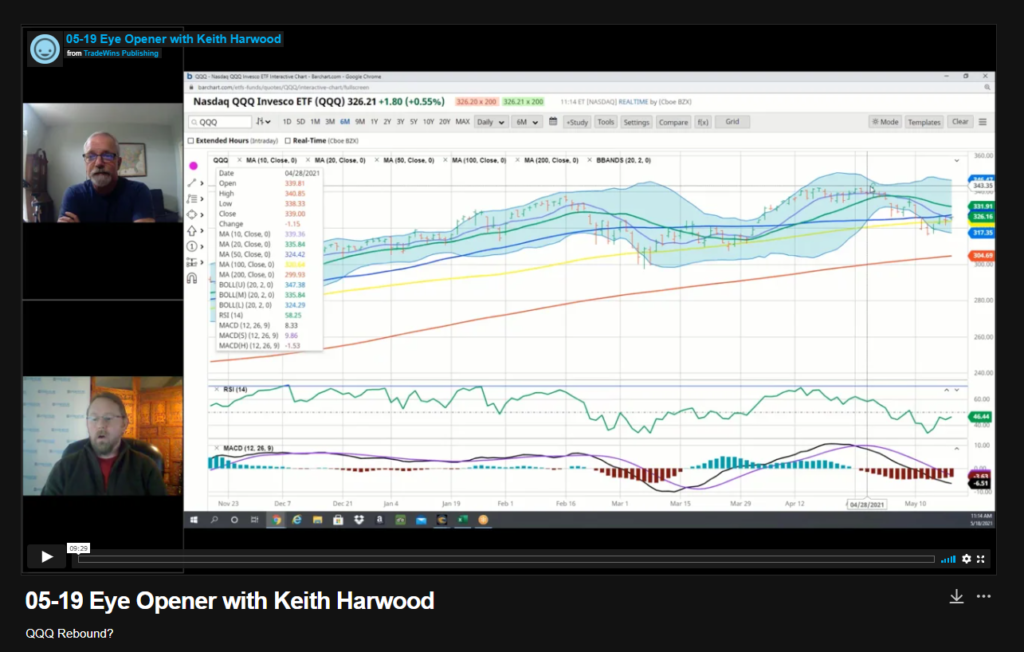Open Dropbox from the taskbar
1024x652 pixels.
[x=359, y=520]
